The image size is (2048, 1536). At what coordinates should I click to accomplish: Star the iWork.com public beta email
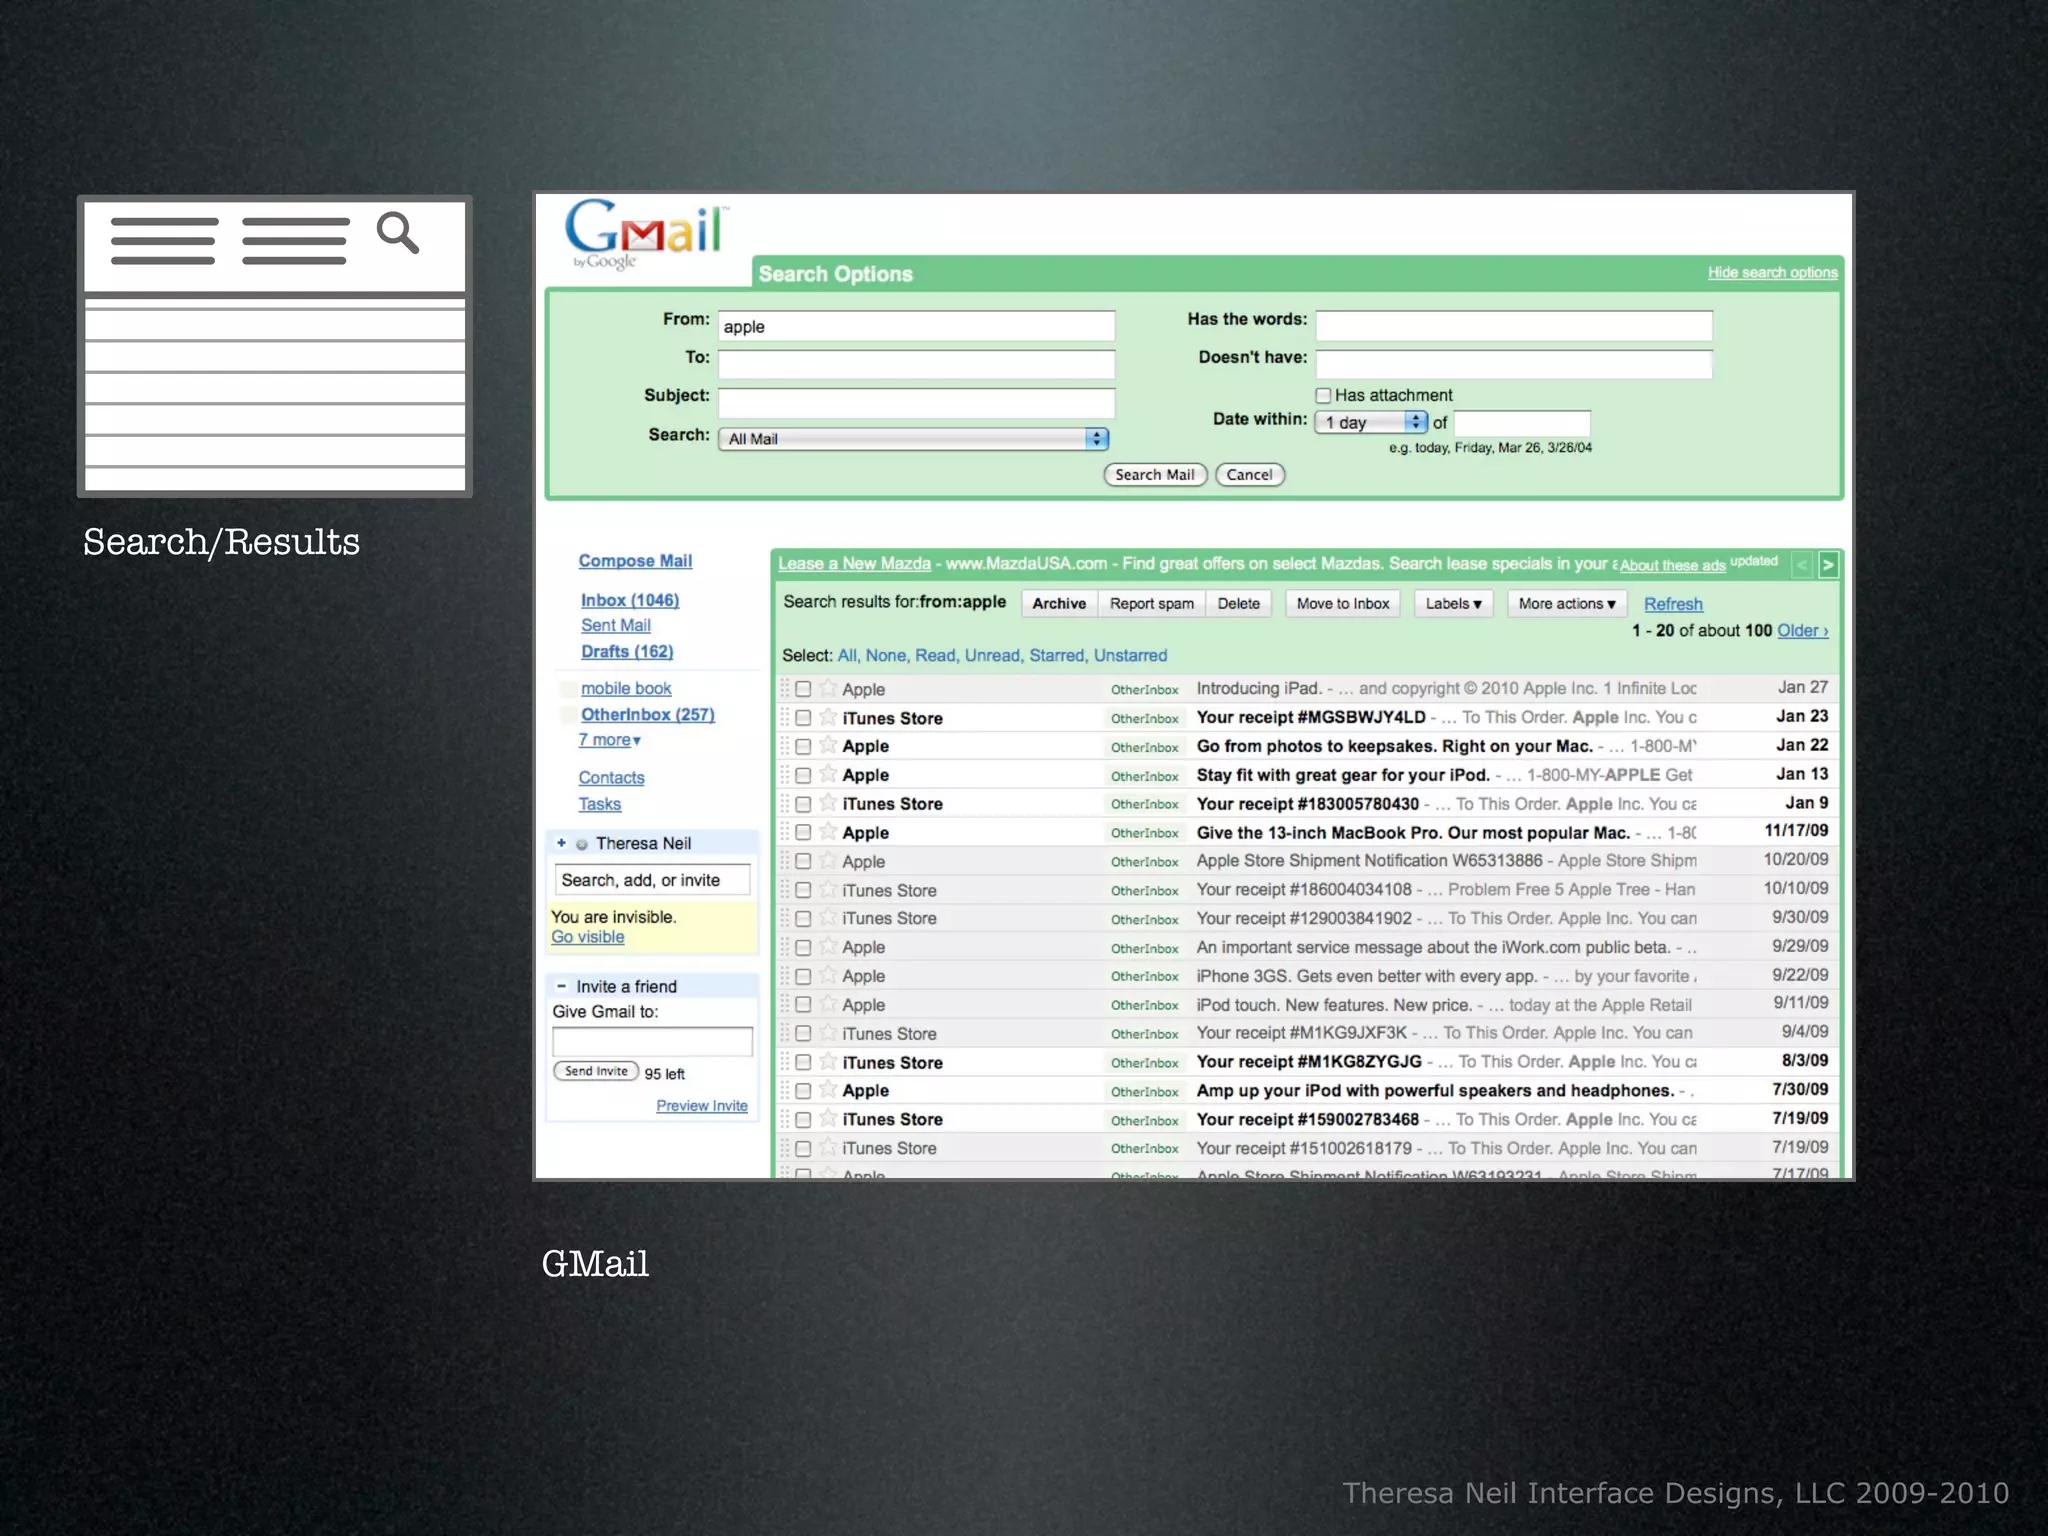coord(828,947)
